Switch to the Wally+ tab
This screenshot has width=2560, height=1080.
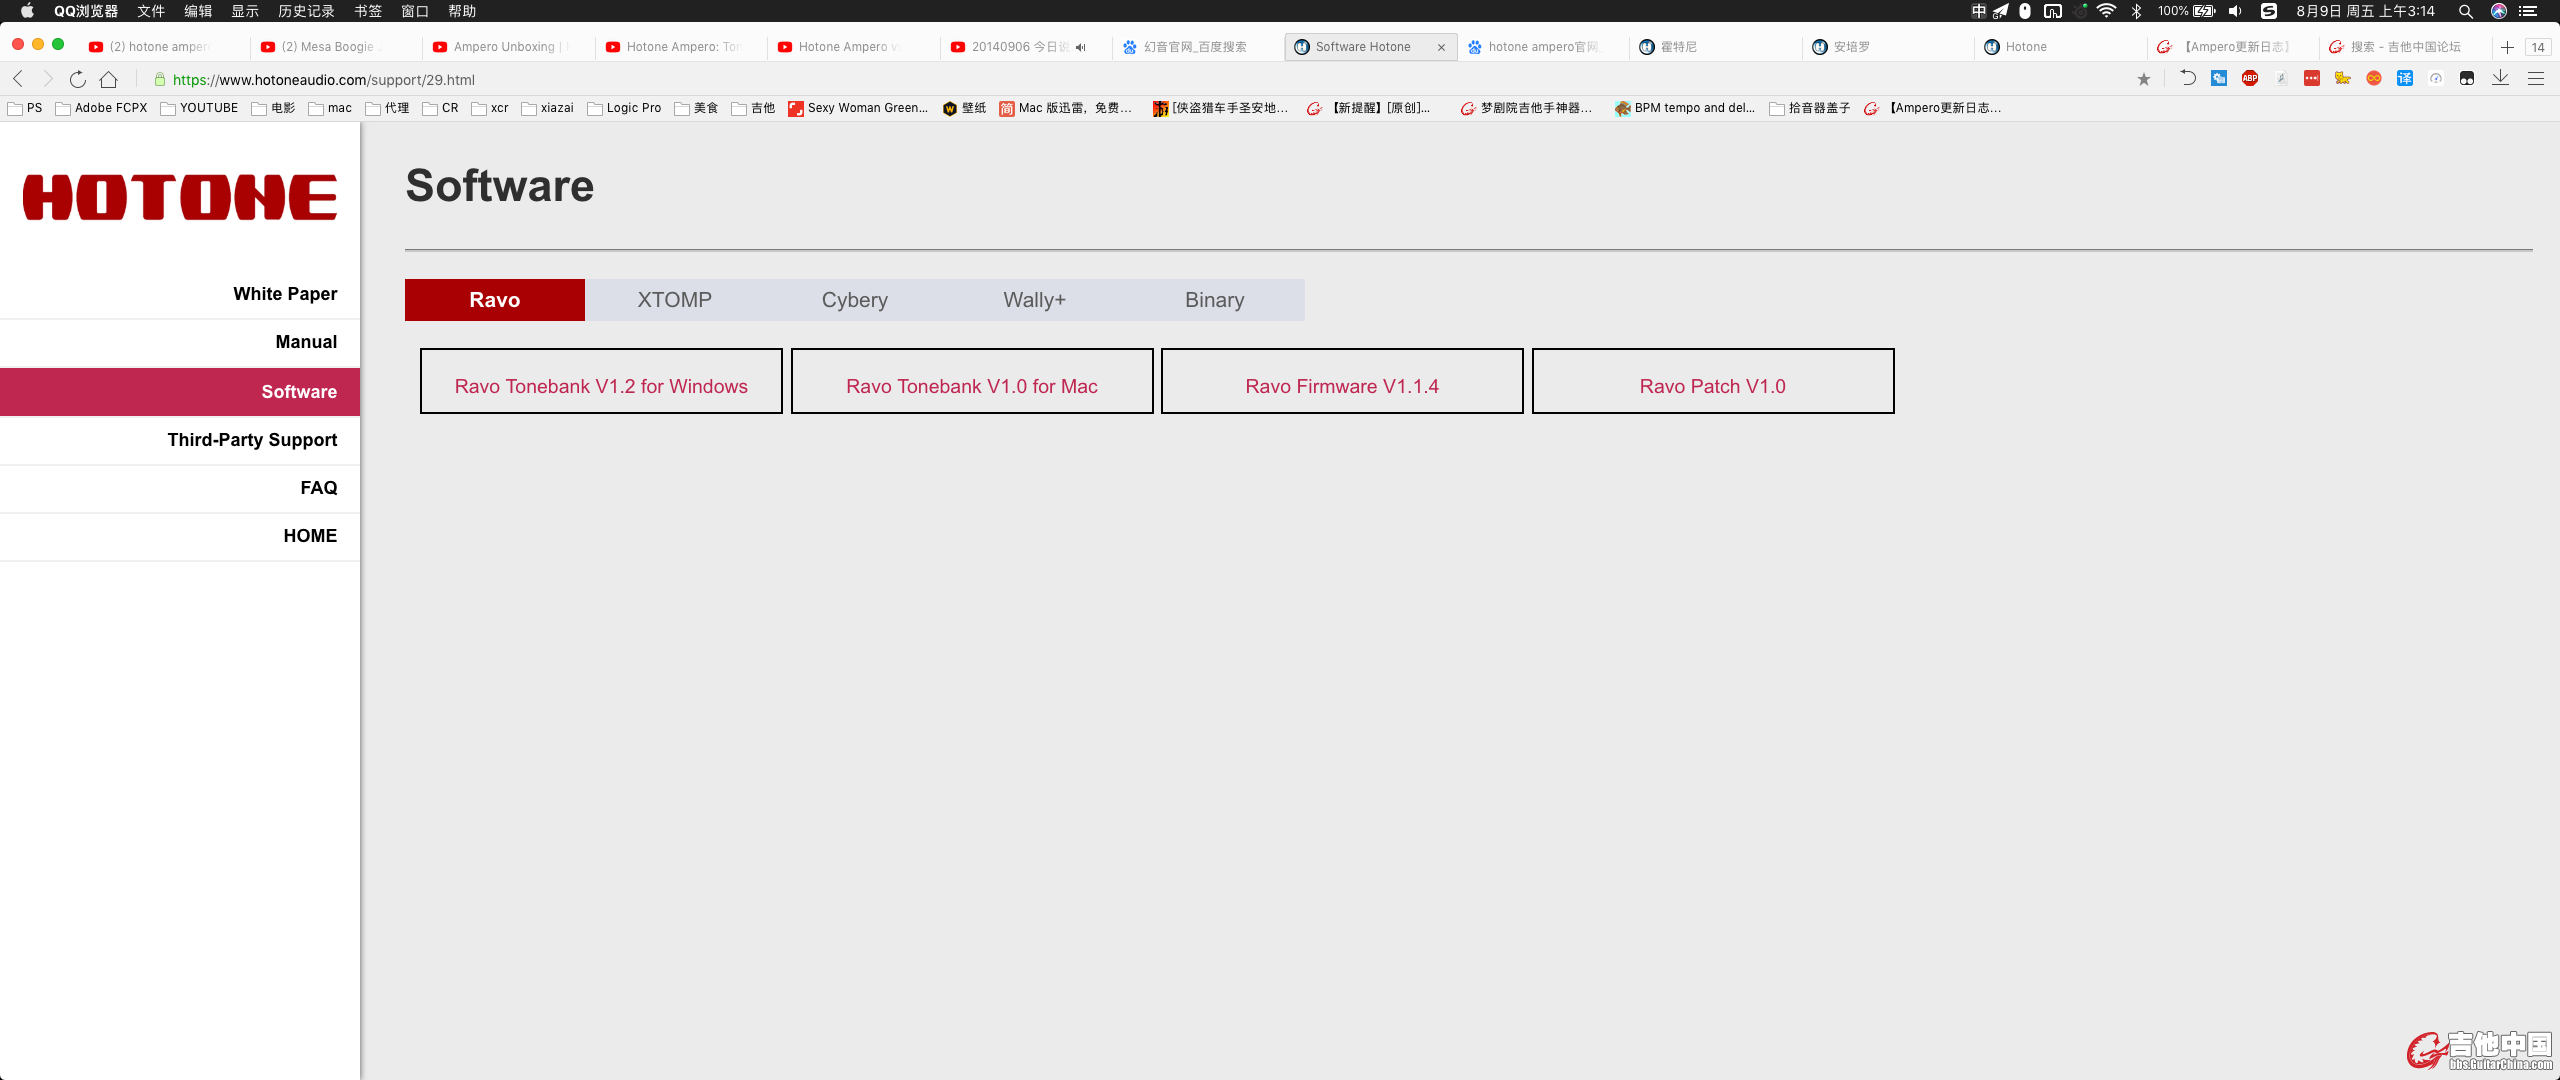tap(1035, 300)
